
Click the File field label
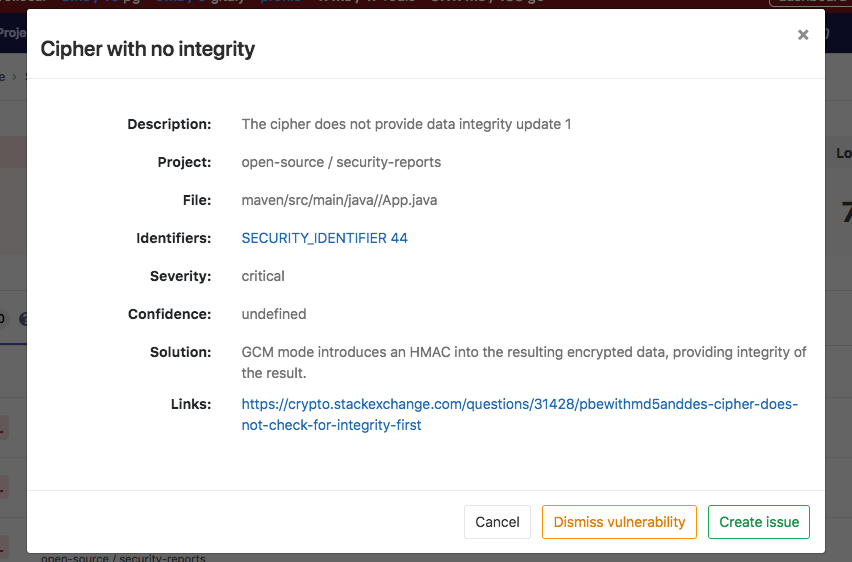pos(196,200)
